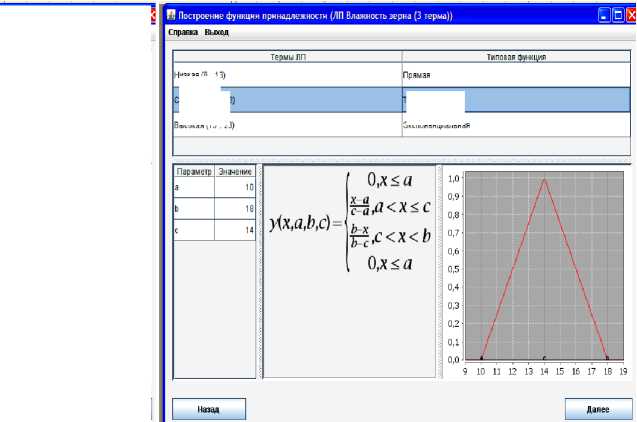
Task: Click the Далее button
Action: click(598, 409)
